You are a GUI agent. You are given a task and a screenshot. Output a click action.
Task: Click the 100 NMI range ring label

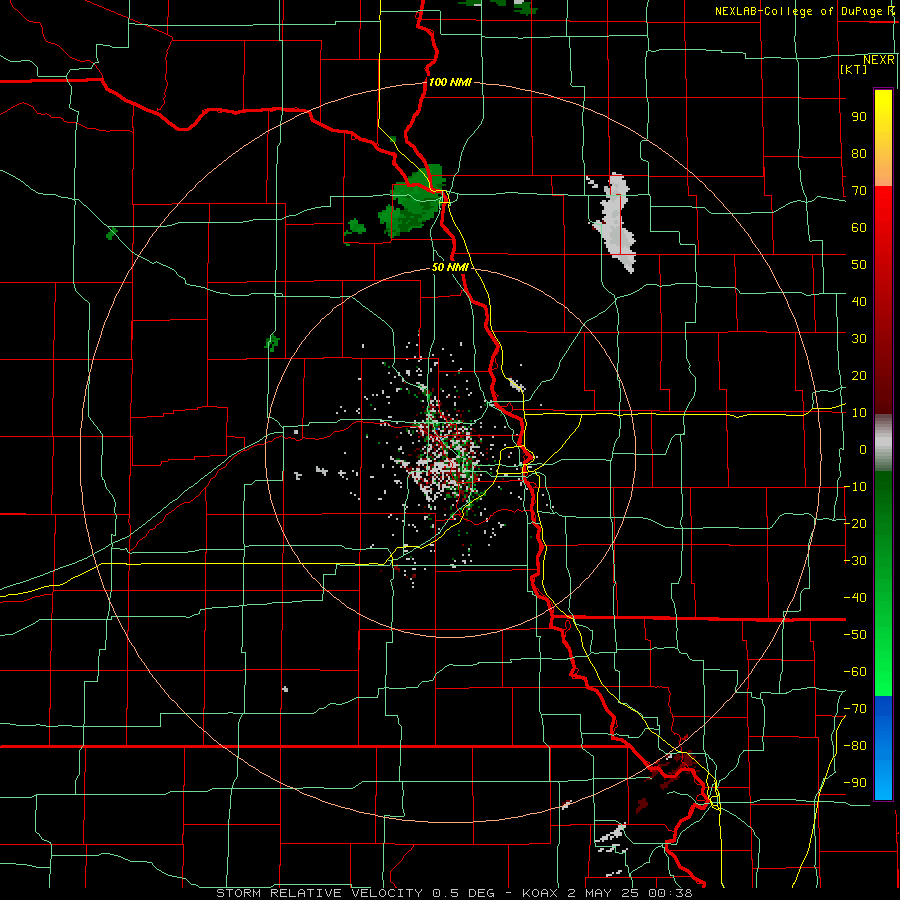(x=450, y=82)
